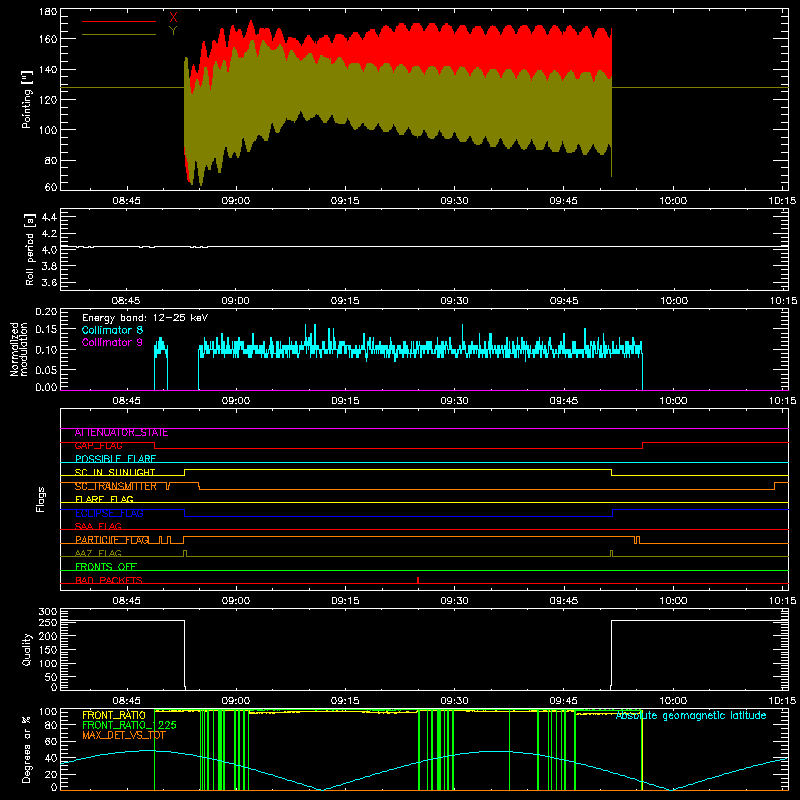This screenshot has width=800, height=800.
Task: Click the MAX_DET_VS_TOT legend entry
Action: (x=124, y=735)
